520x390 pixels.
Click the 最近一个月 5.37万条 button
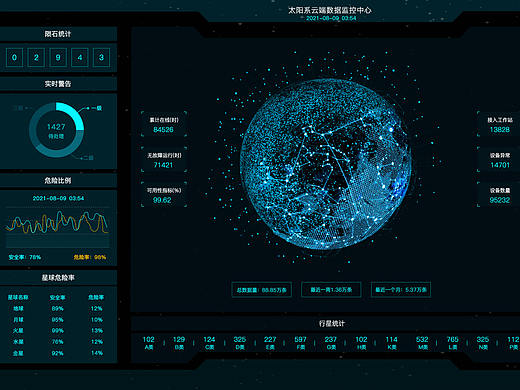[x=401, y=290]
